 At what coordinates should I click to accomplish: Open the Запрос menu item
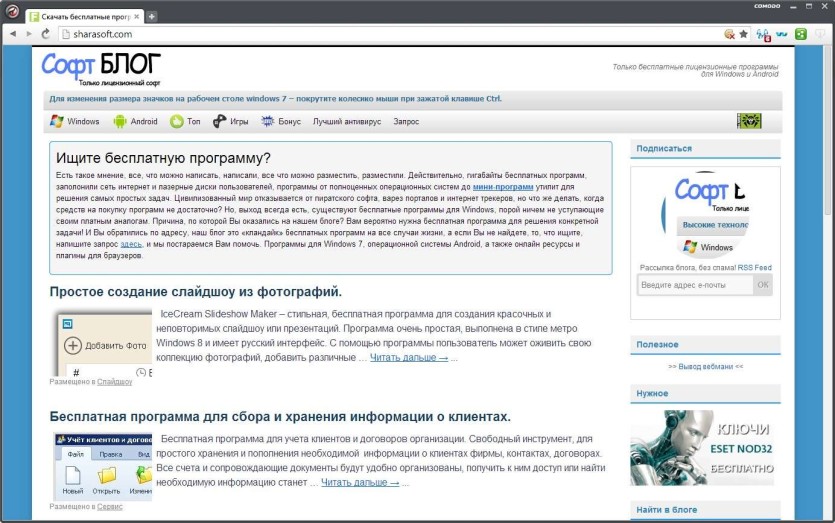pos(406,121)
